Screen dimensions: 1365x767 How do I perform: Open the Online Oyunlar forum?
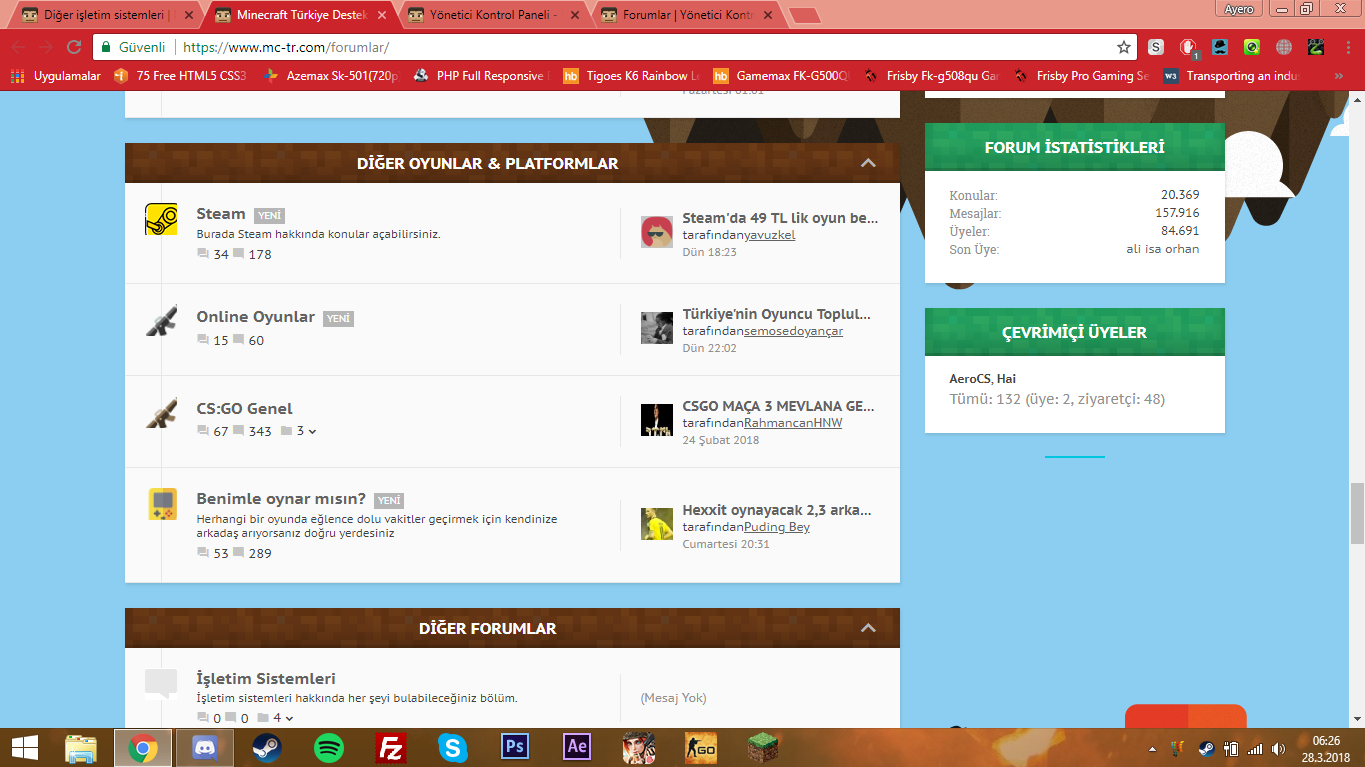[256, 317]
